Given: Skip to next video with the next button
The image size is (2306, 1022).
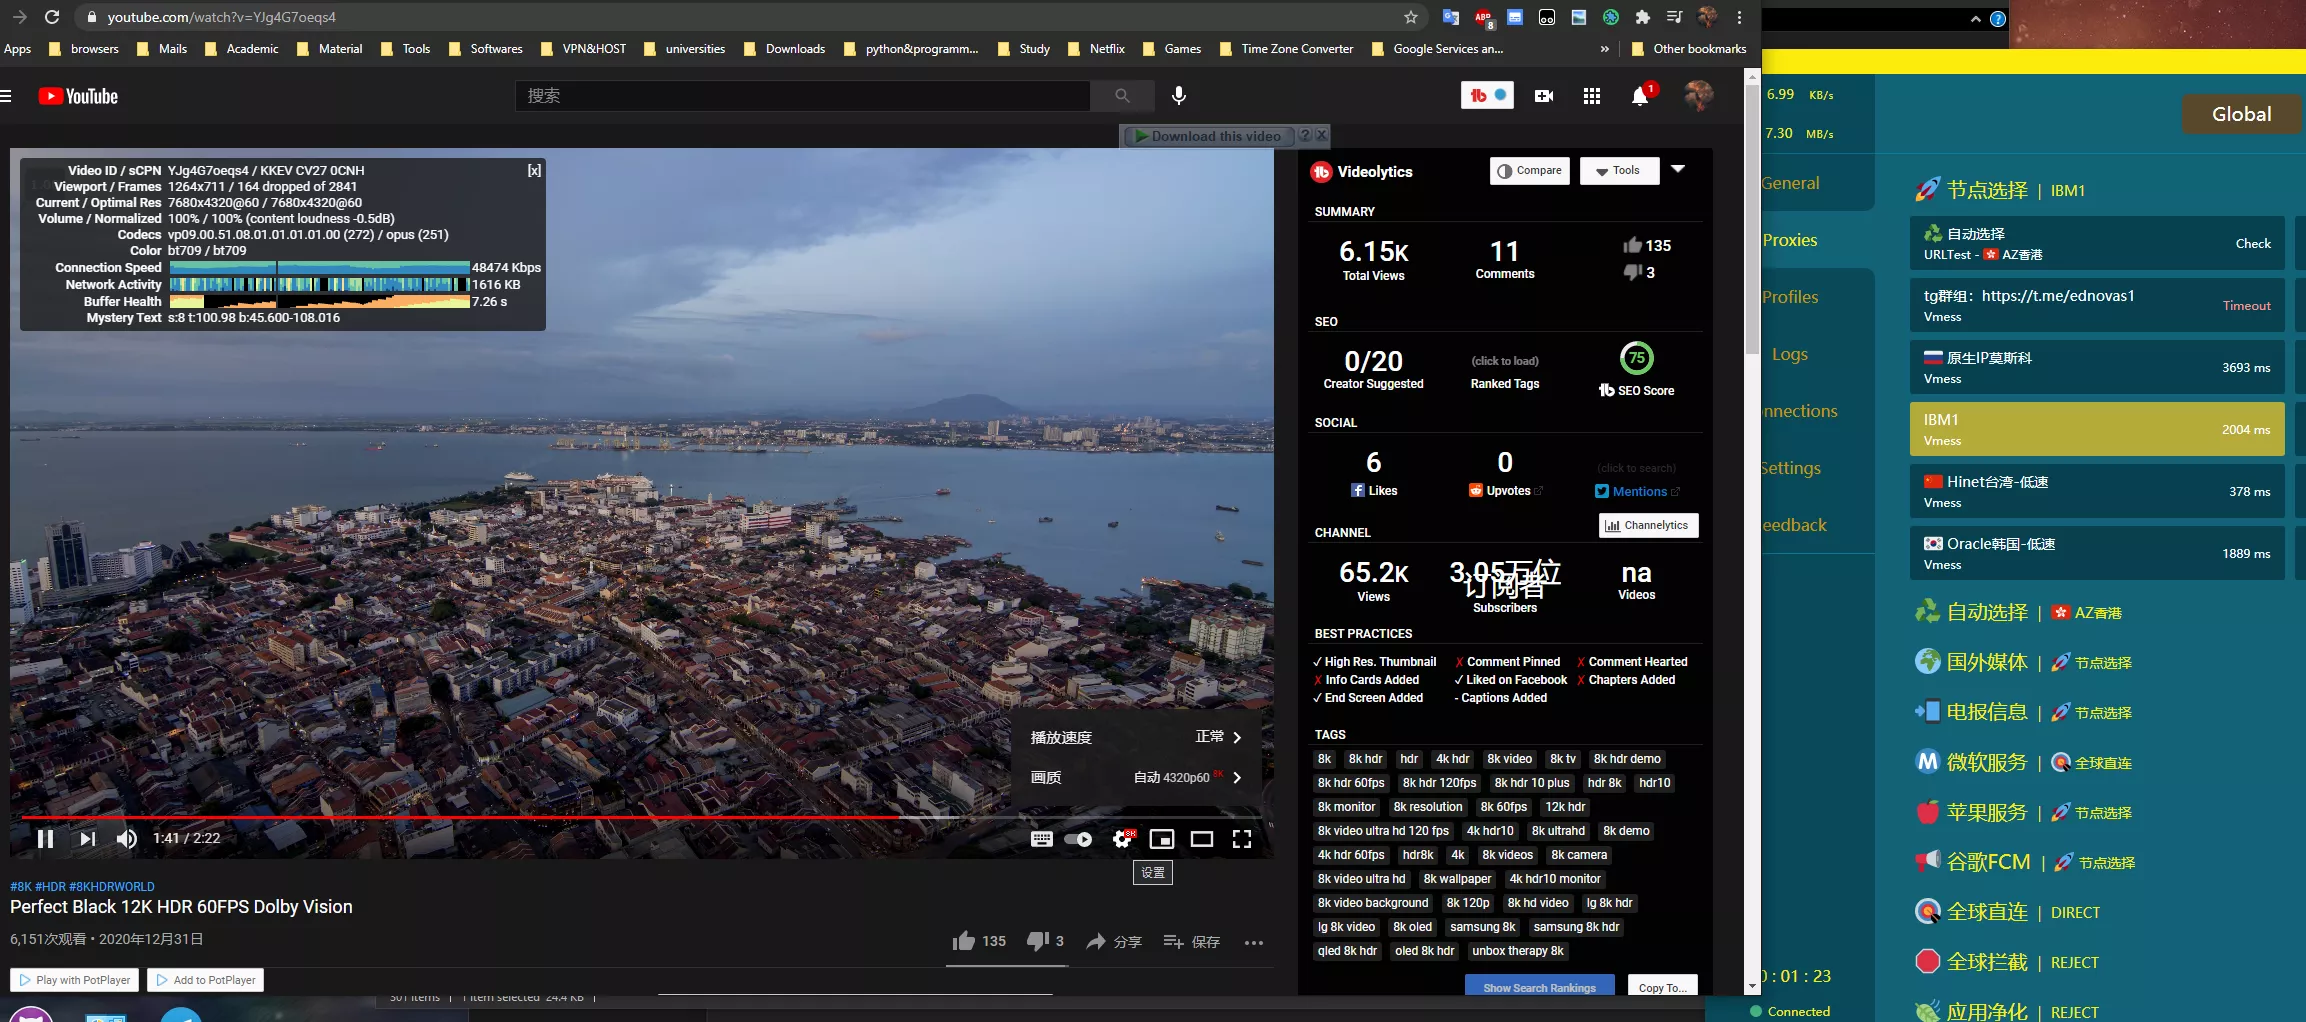Looking at the screenshot, I should (88, 839).
